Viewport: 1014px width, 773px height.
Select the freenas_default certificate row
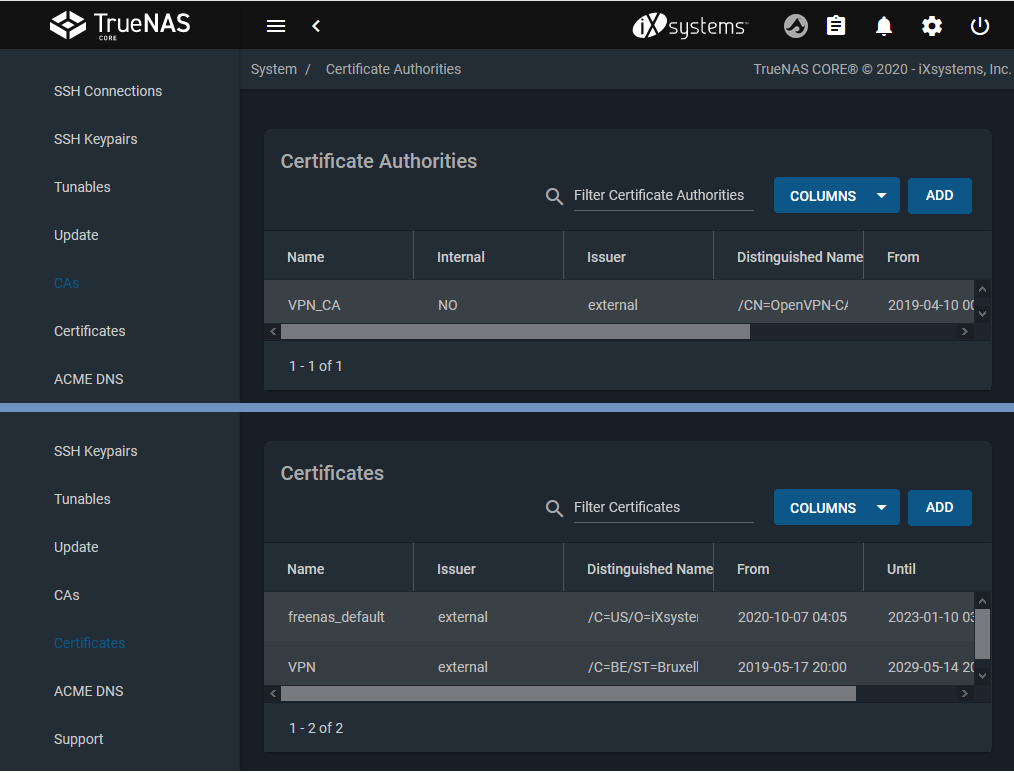click(336, 617)
